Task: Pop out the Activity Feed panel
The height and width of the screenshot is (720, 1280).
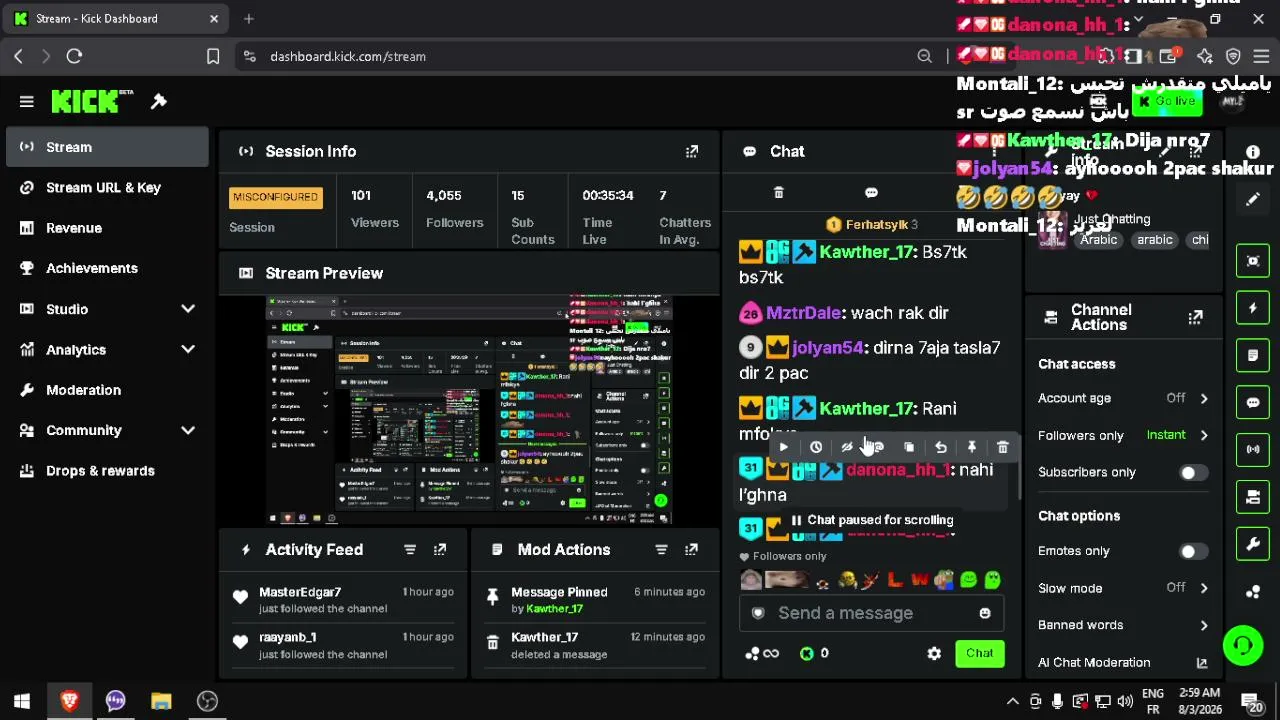Action: (x=440, y=549)
